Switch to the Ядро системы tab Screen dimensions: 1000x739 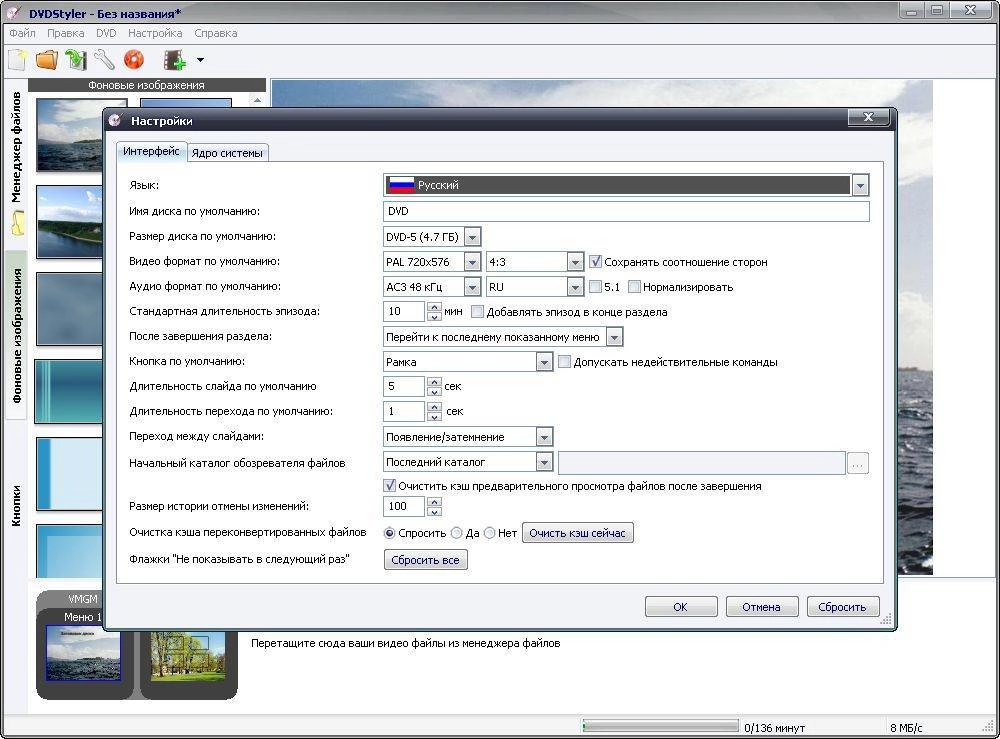pos(227,153)
